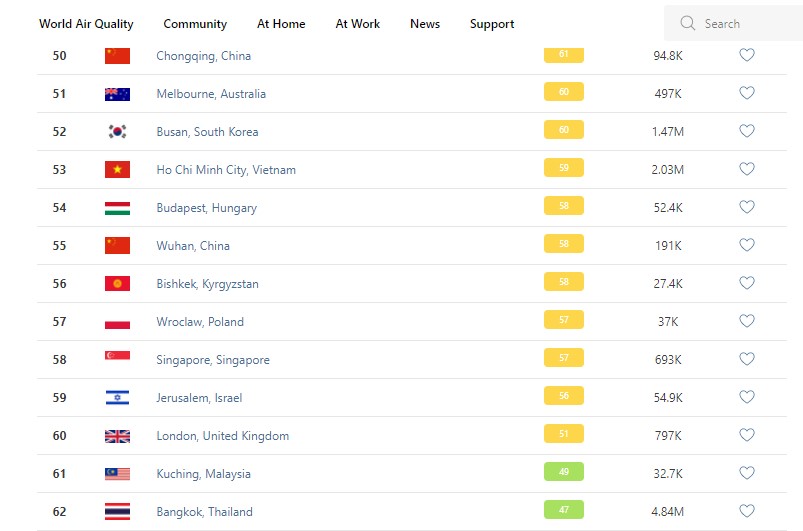
Task: Go to the At Home section
Action: point(281,24)
